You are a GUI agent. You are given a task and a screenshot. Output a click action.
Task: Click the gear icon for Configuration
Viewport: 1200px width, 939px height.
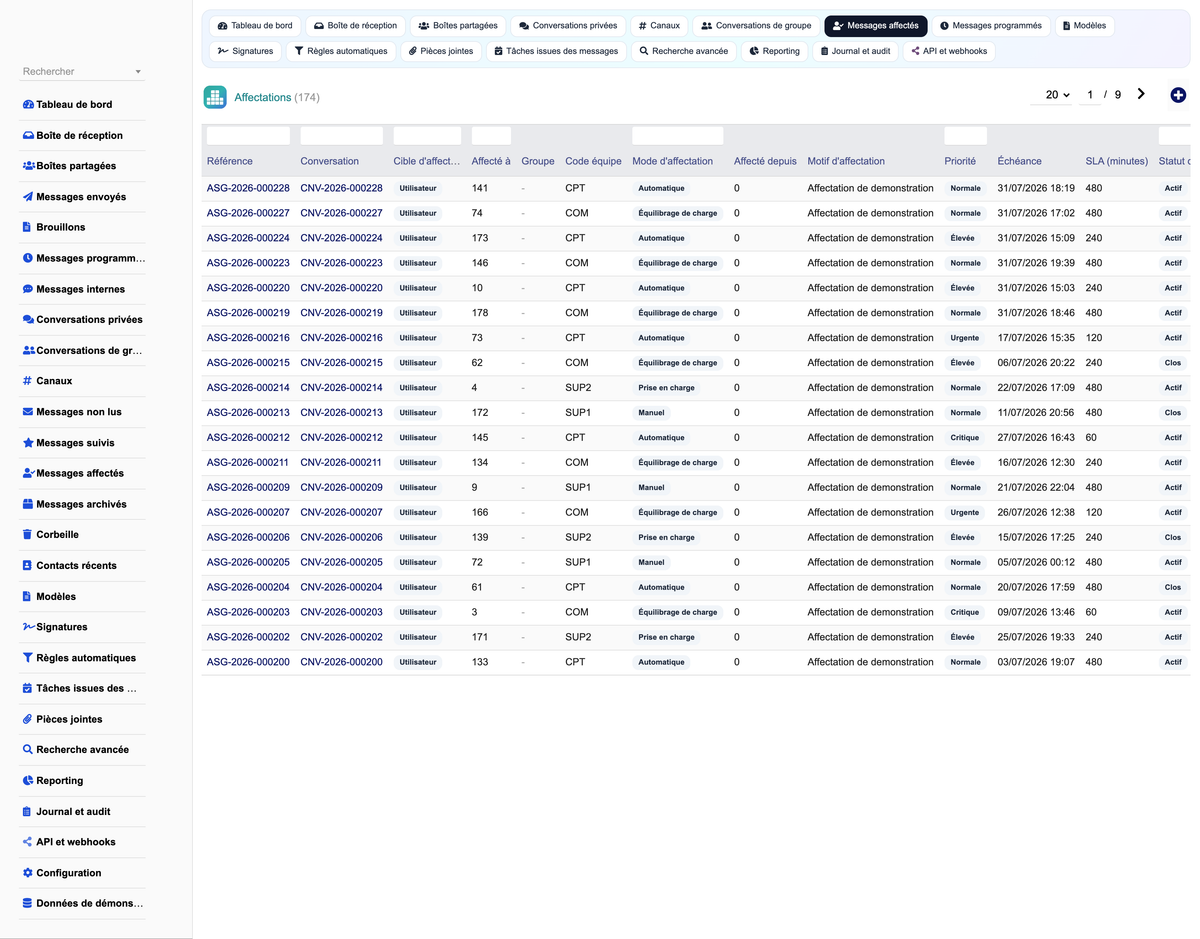click(x=28, y=873)
